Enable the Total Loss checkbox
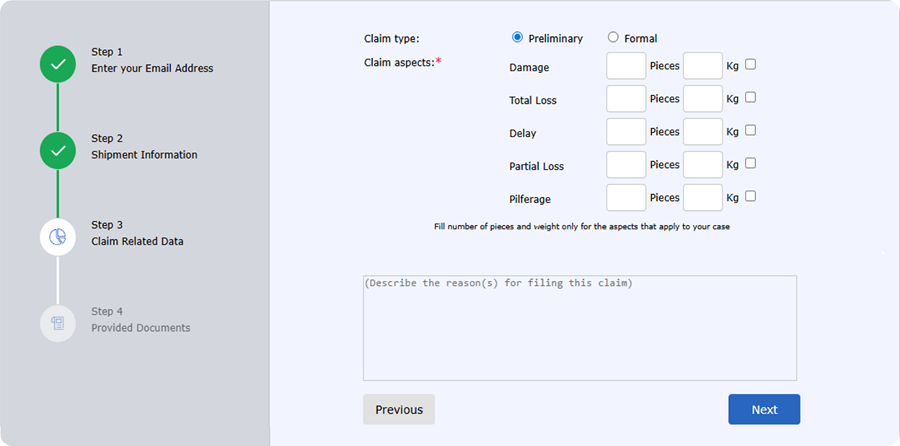The width and height of the screenshot is (900, 446). (750, 98)
